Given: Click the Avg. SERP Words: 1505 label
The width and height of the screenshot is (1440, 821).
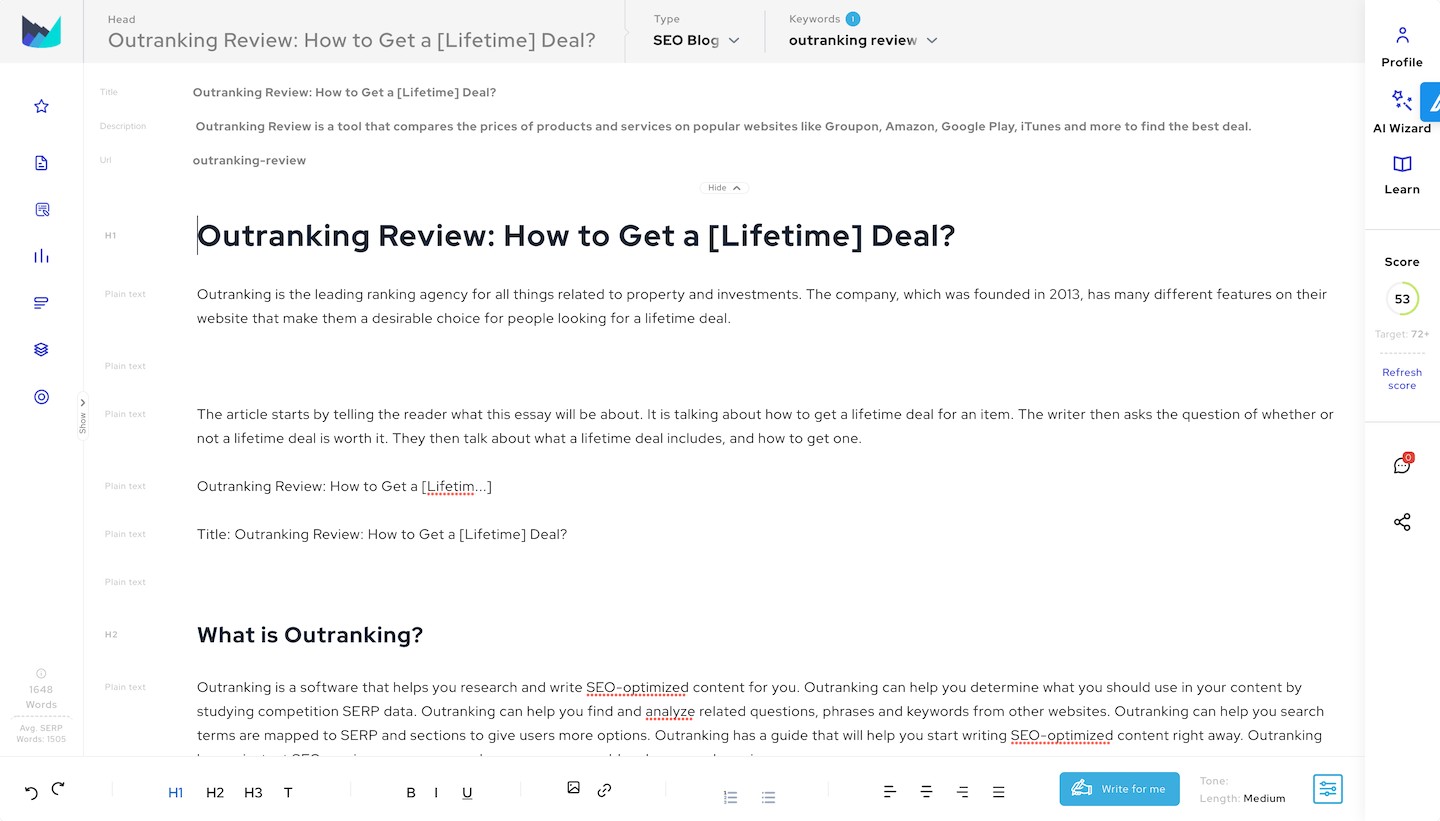Looking at the screenshot, I should [x=41, y=733].
